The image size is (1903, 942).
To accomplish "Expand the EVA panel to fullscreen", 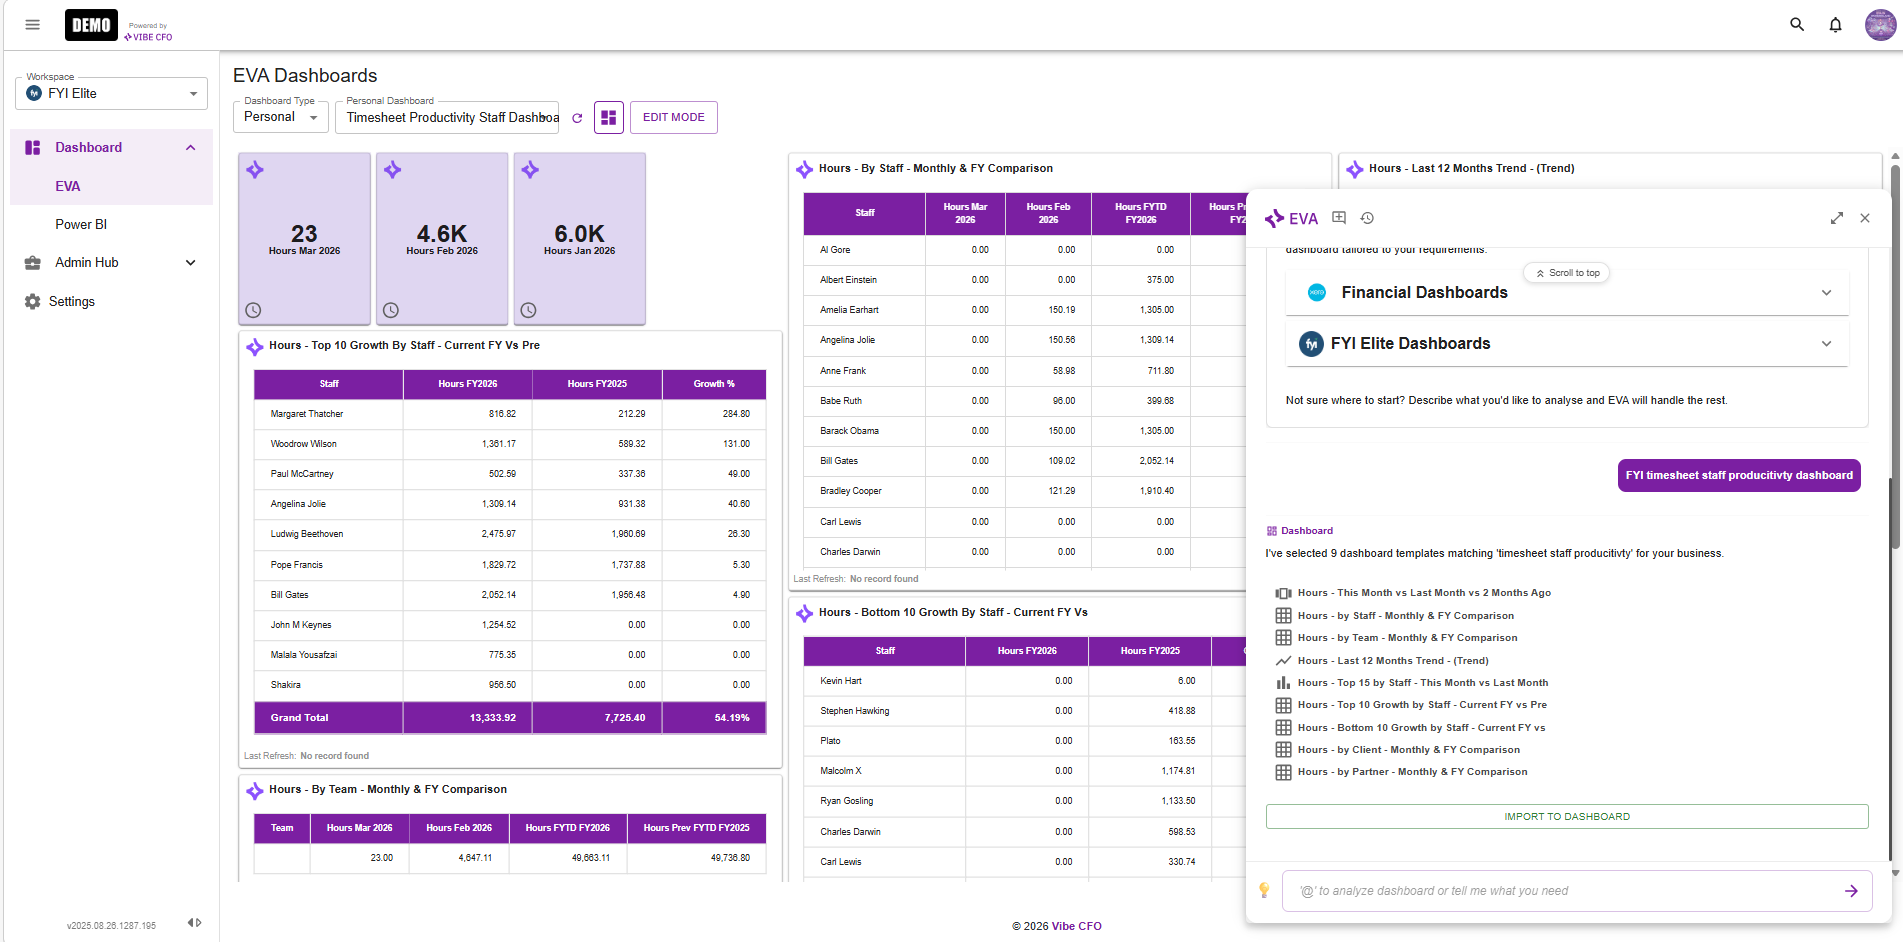I will coord(1837,217).
